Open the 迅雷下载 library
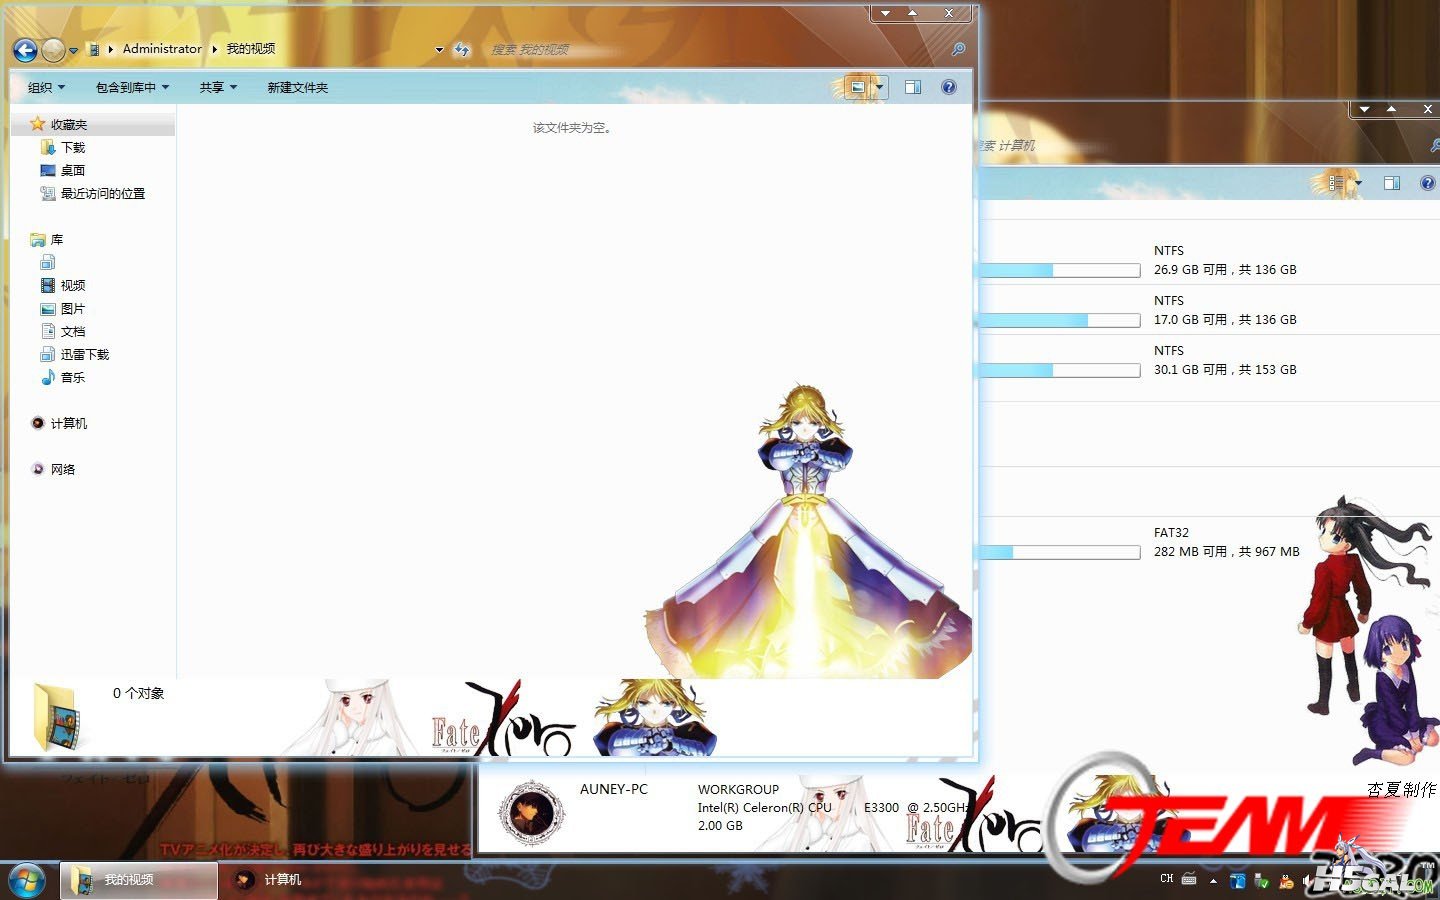This screenshot has height=900, width=1440. (84, 355)
